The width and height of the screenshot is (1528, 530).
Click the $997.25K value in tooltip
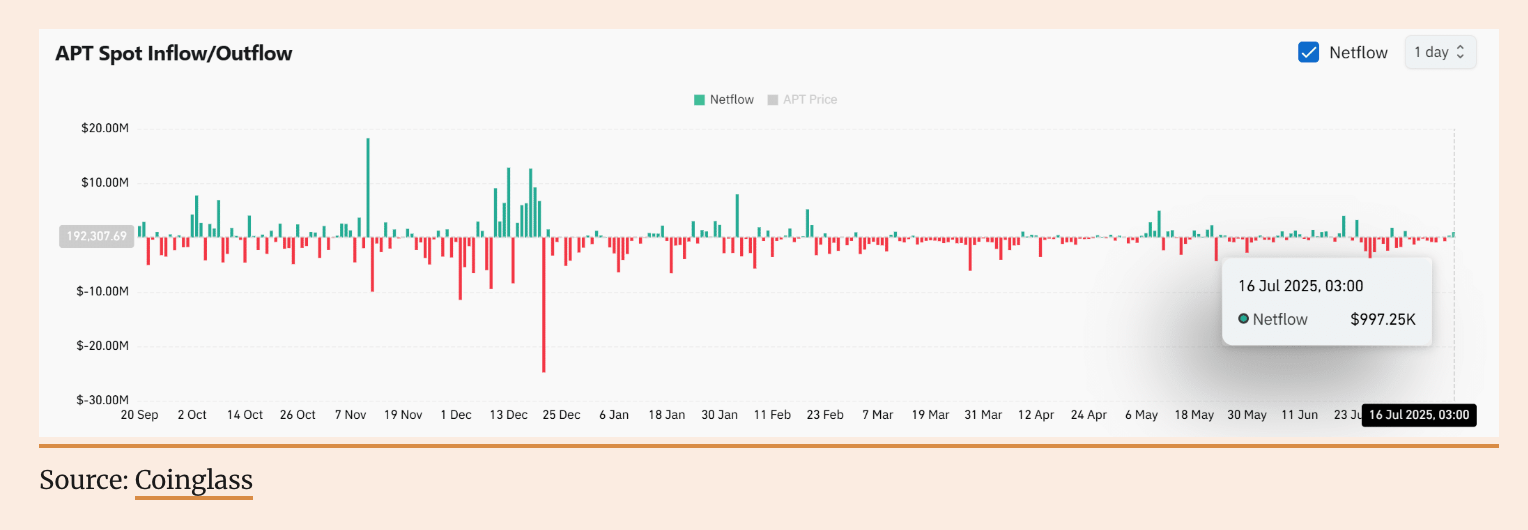coord(1383,320)
